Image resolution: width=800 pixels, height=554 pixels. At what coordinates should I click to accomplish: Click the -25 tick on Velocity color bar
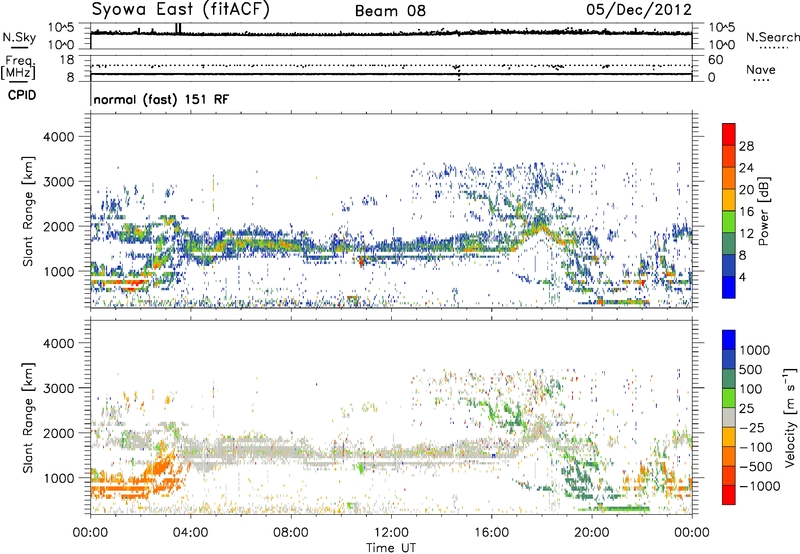pyautogui.click(x=752, y=427)
